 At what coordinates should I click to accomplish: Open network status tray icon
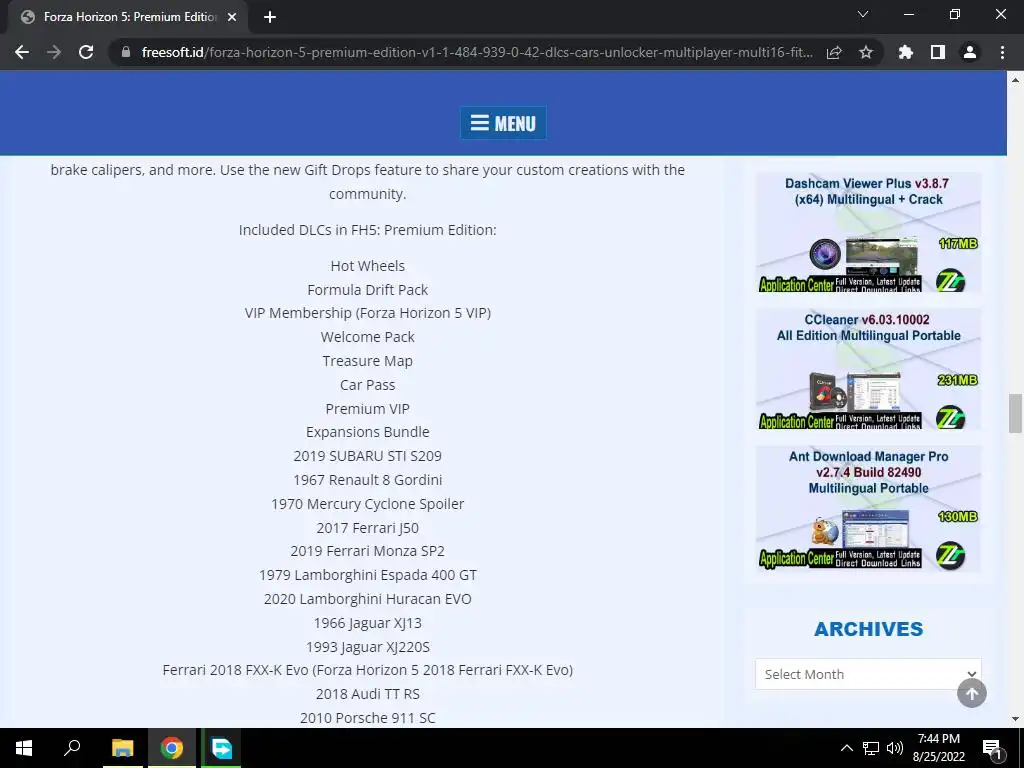point(871,748)
